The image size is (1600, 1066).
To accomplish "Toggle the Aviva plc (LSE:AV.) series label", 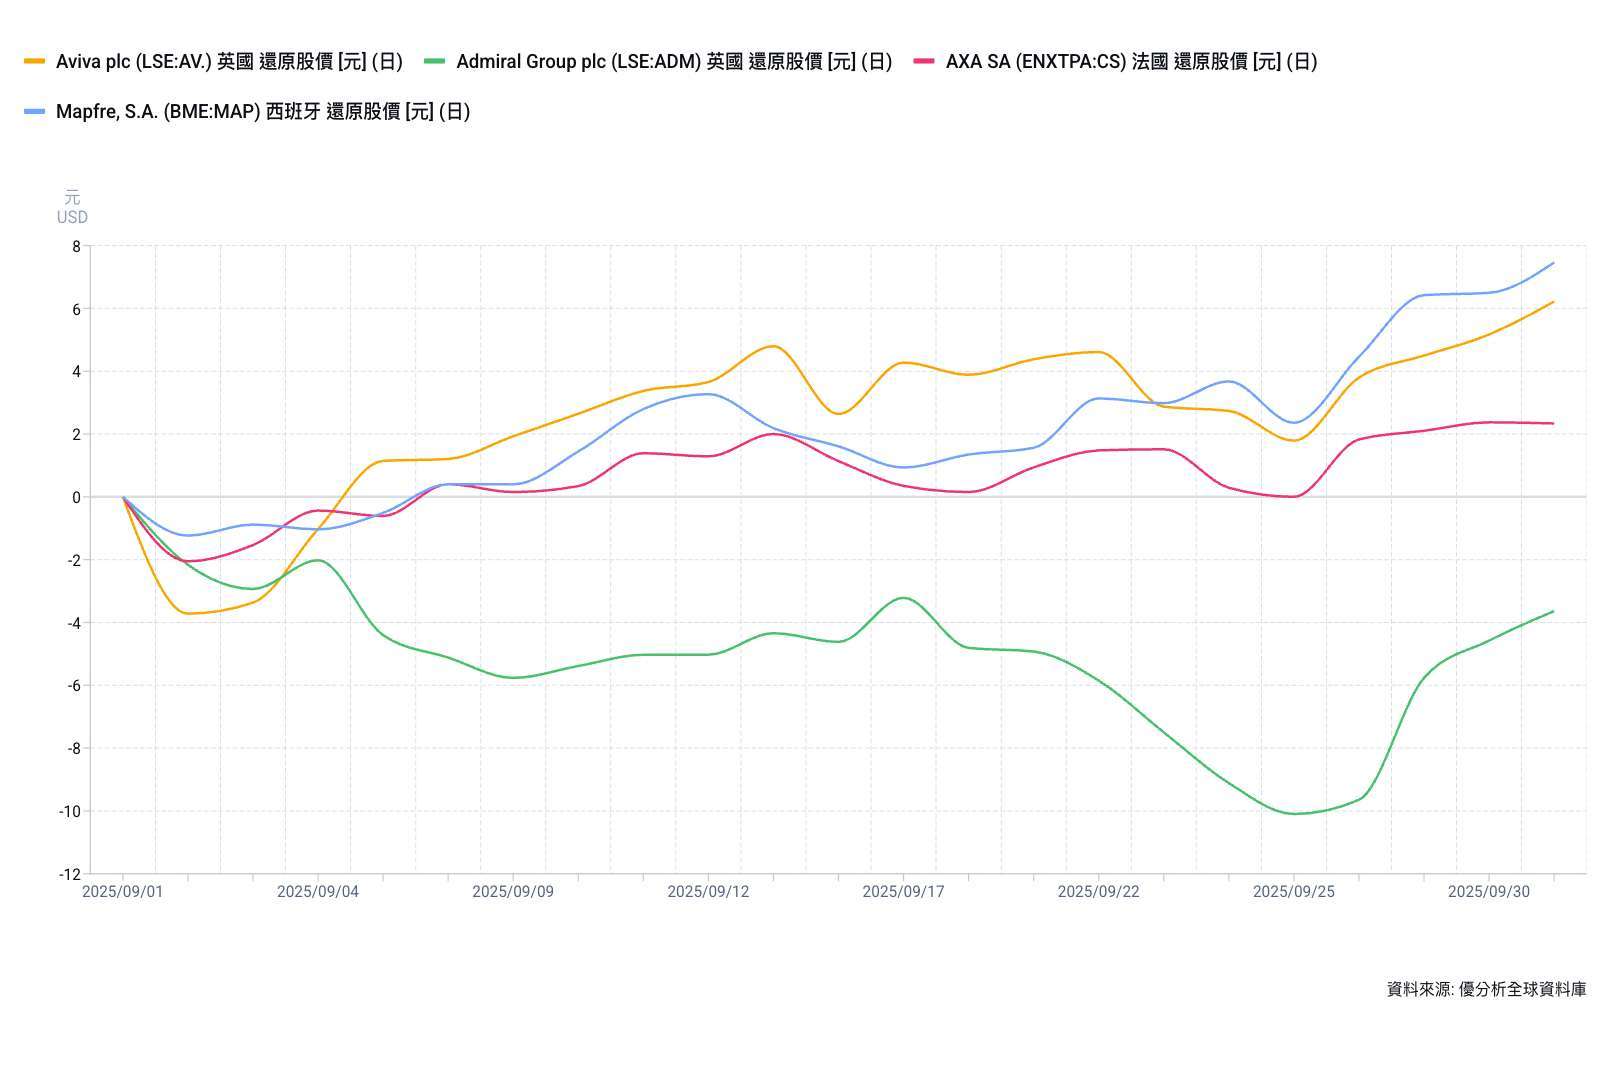I will [229, 62].
